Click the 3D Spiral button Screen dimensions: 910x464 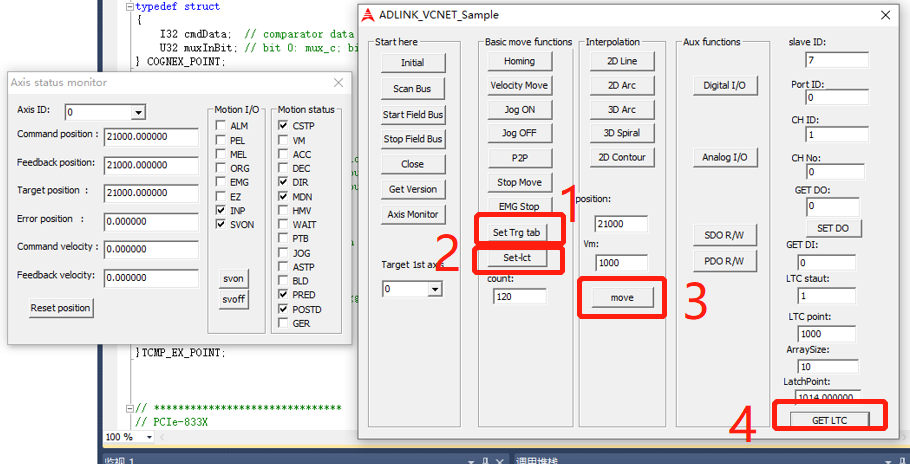622,133
